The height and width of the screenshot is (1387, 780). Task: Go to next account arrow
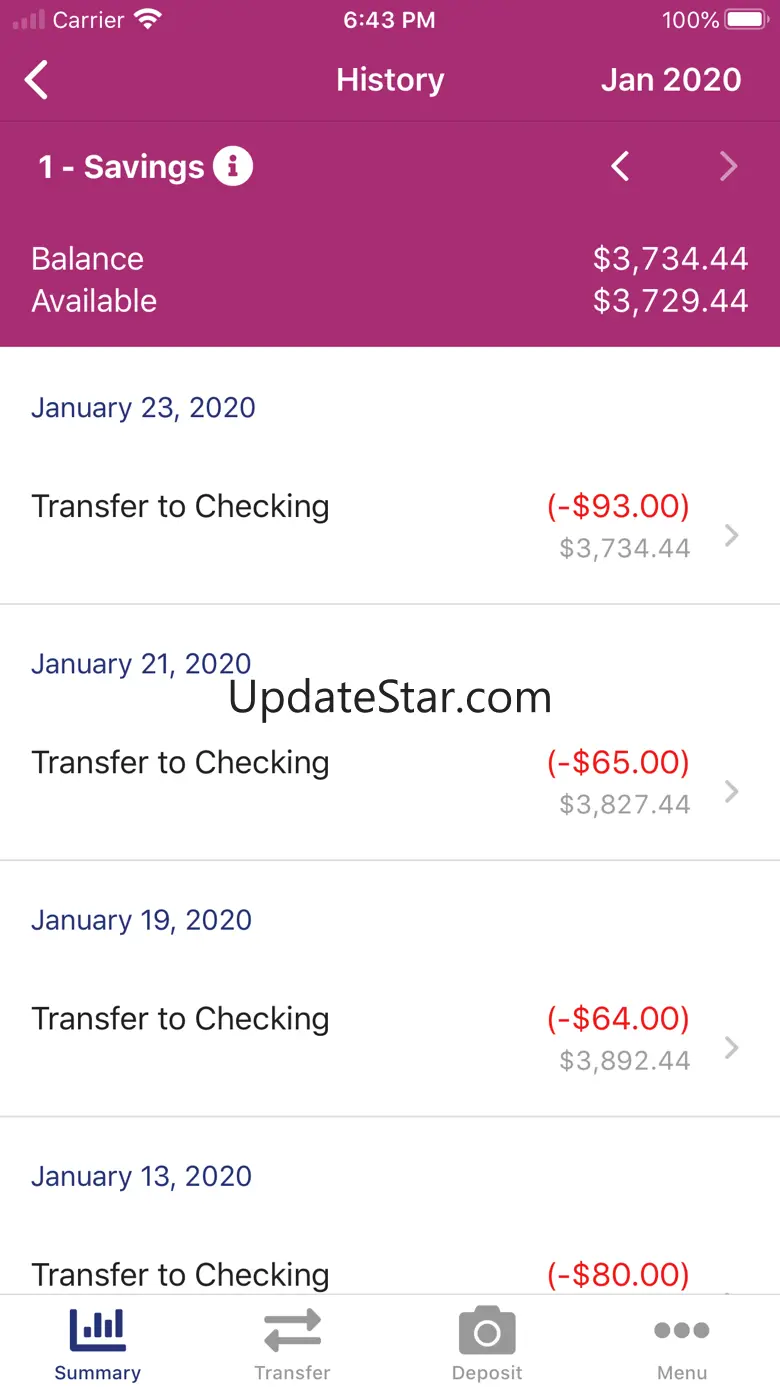728,167
